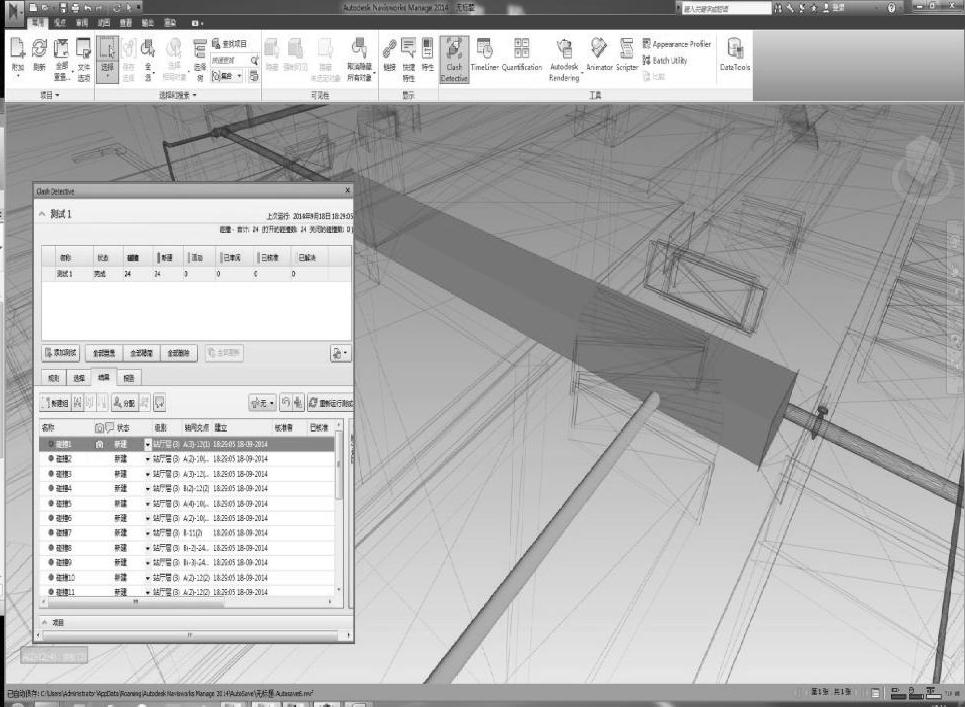This screenshot has width=965, height=707.
Task: Activate the 选择 select tool
Action: click(x=107, y=58)
